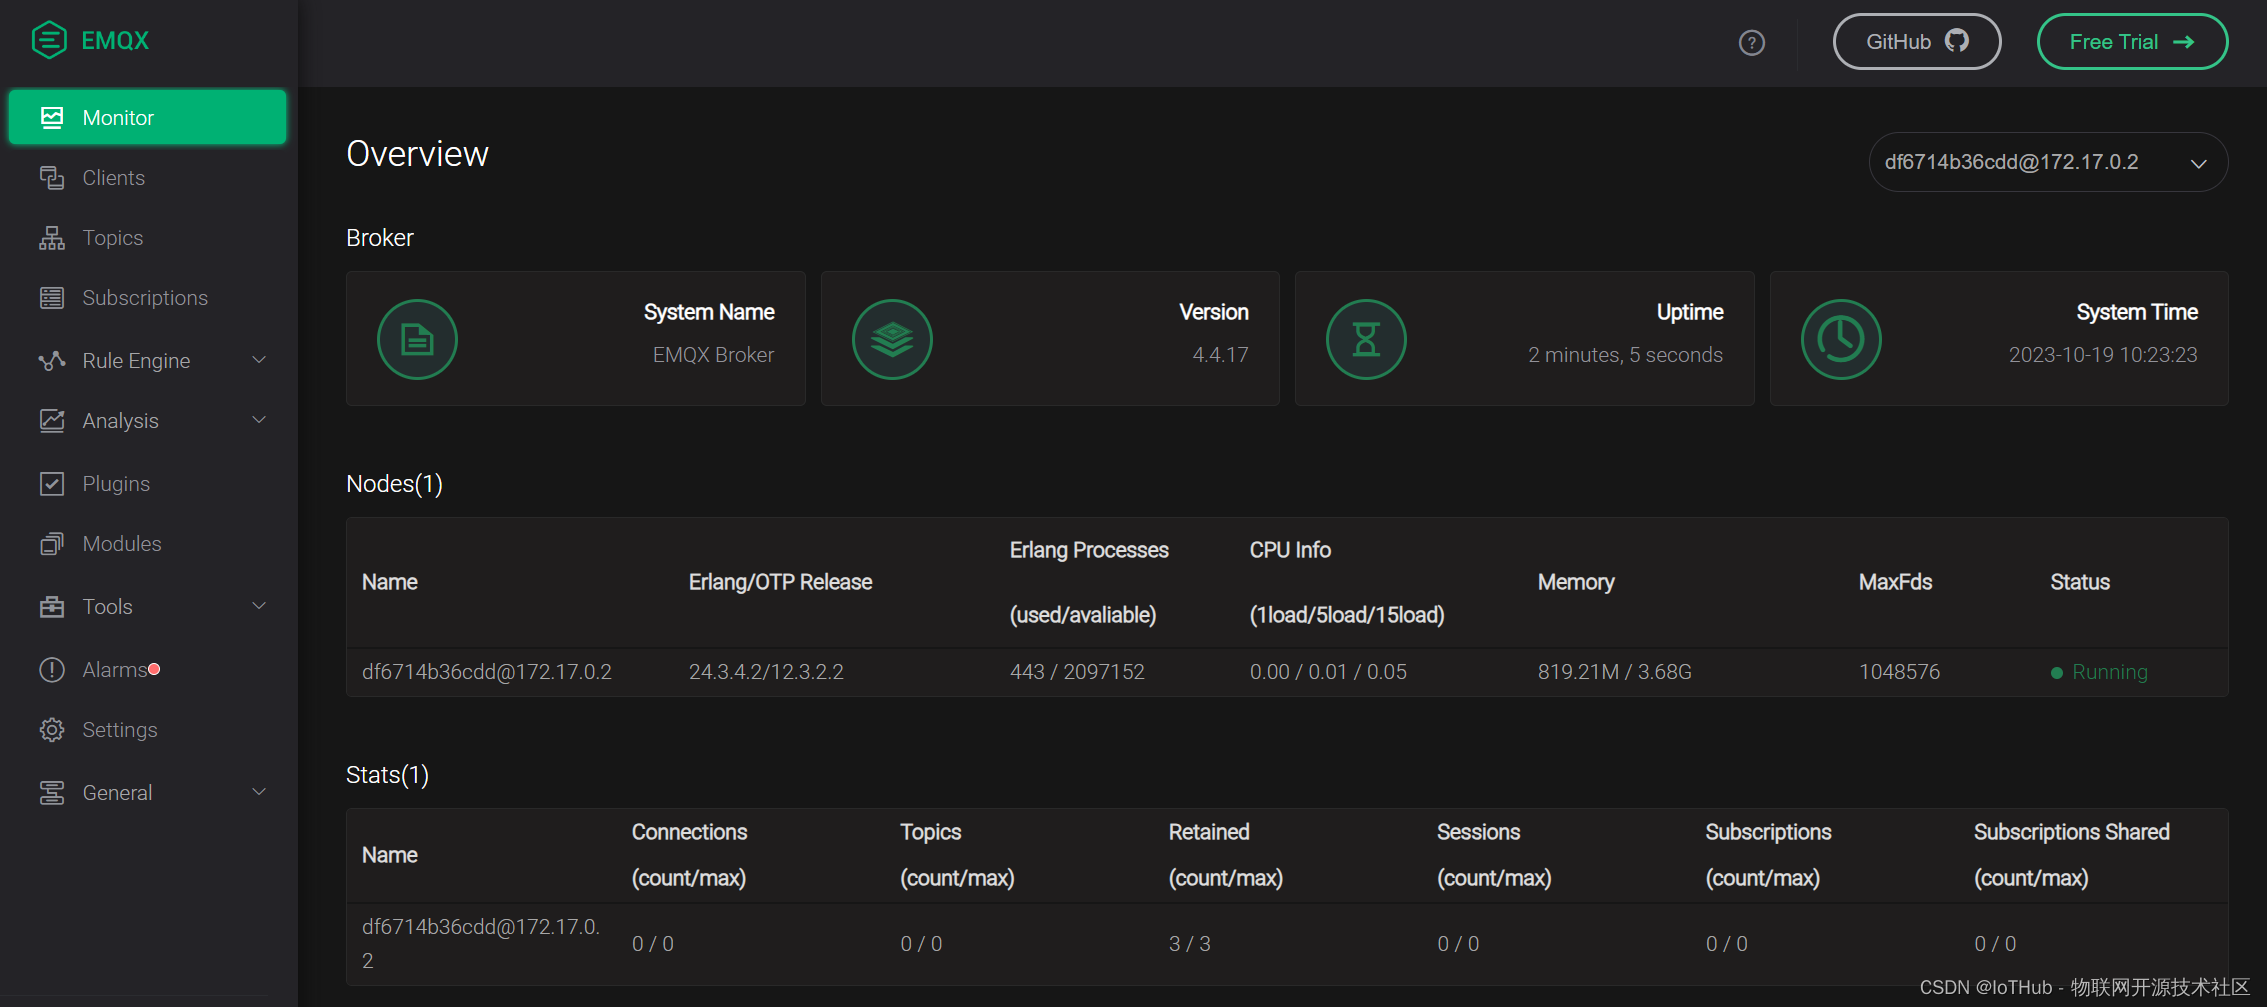This screenshot has width=2267, height=1007.
Task: Click the Nodes(1) section heading
Action: [x=394, y=484]
